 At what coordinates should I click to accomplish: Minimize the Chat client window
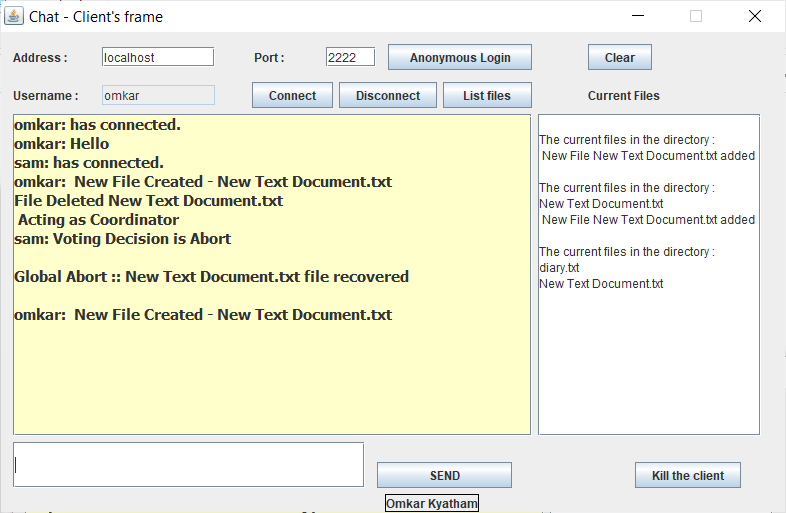pyautogui.click(x=638, y=16)
